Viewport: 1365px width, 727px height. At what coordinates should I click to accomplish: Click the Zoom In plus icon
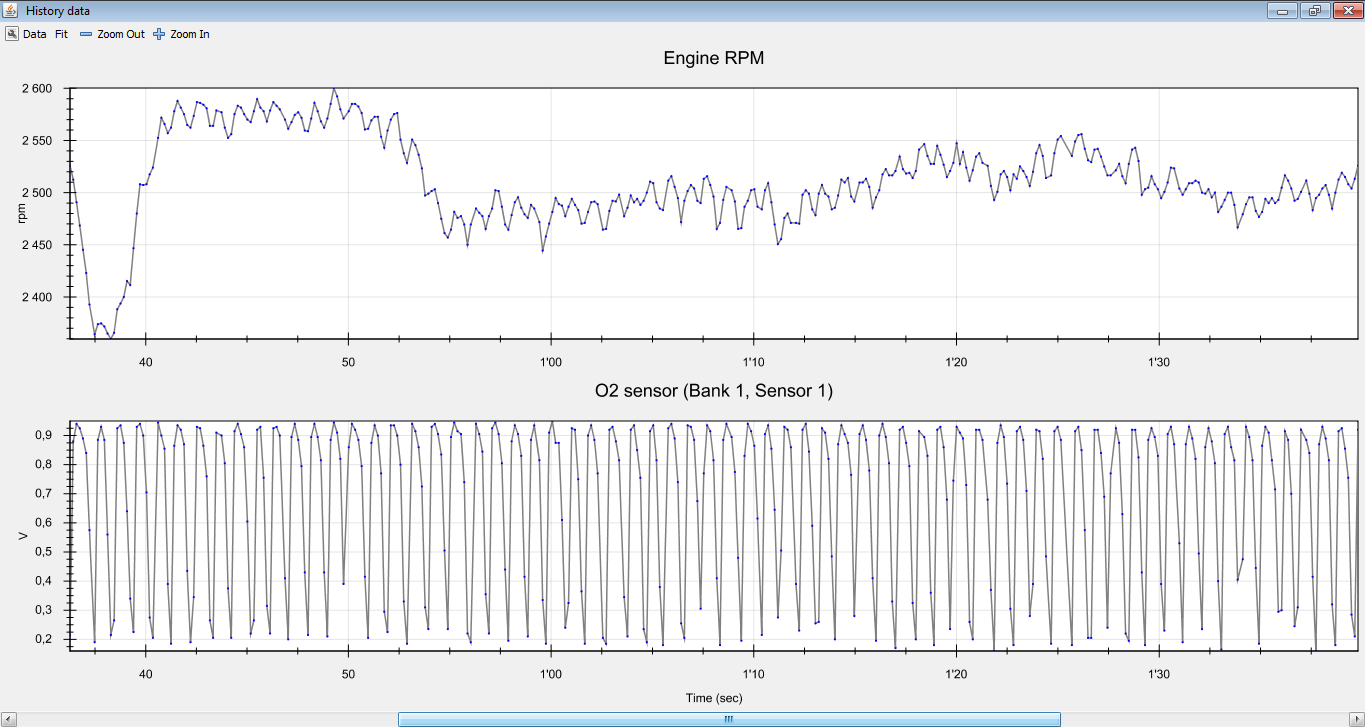click(x=159, y=34)
